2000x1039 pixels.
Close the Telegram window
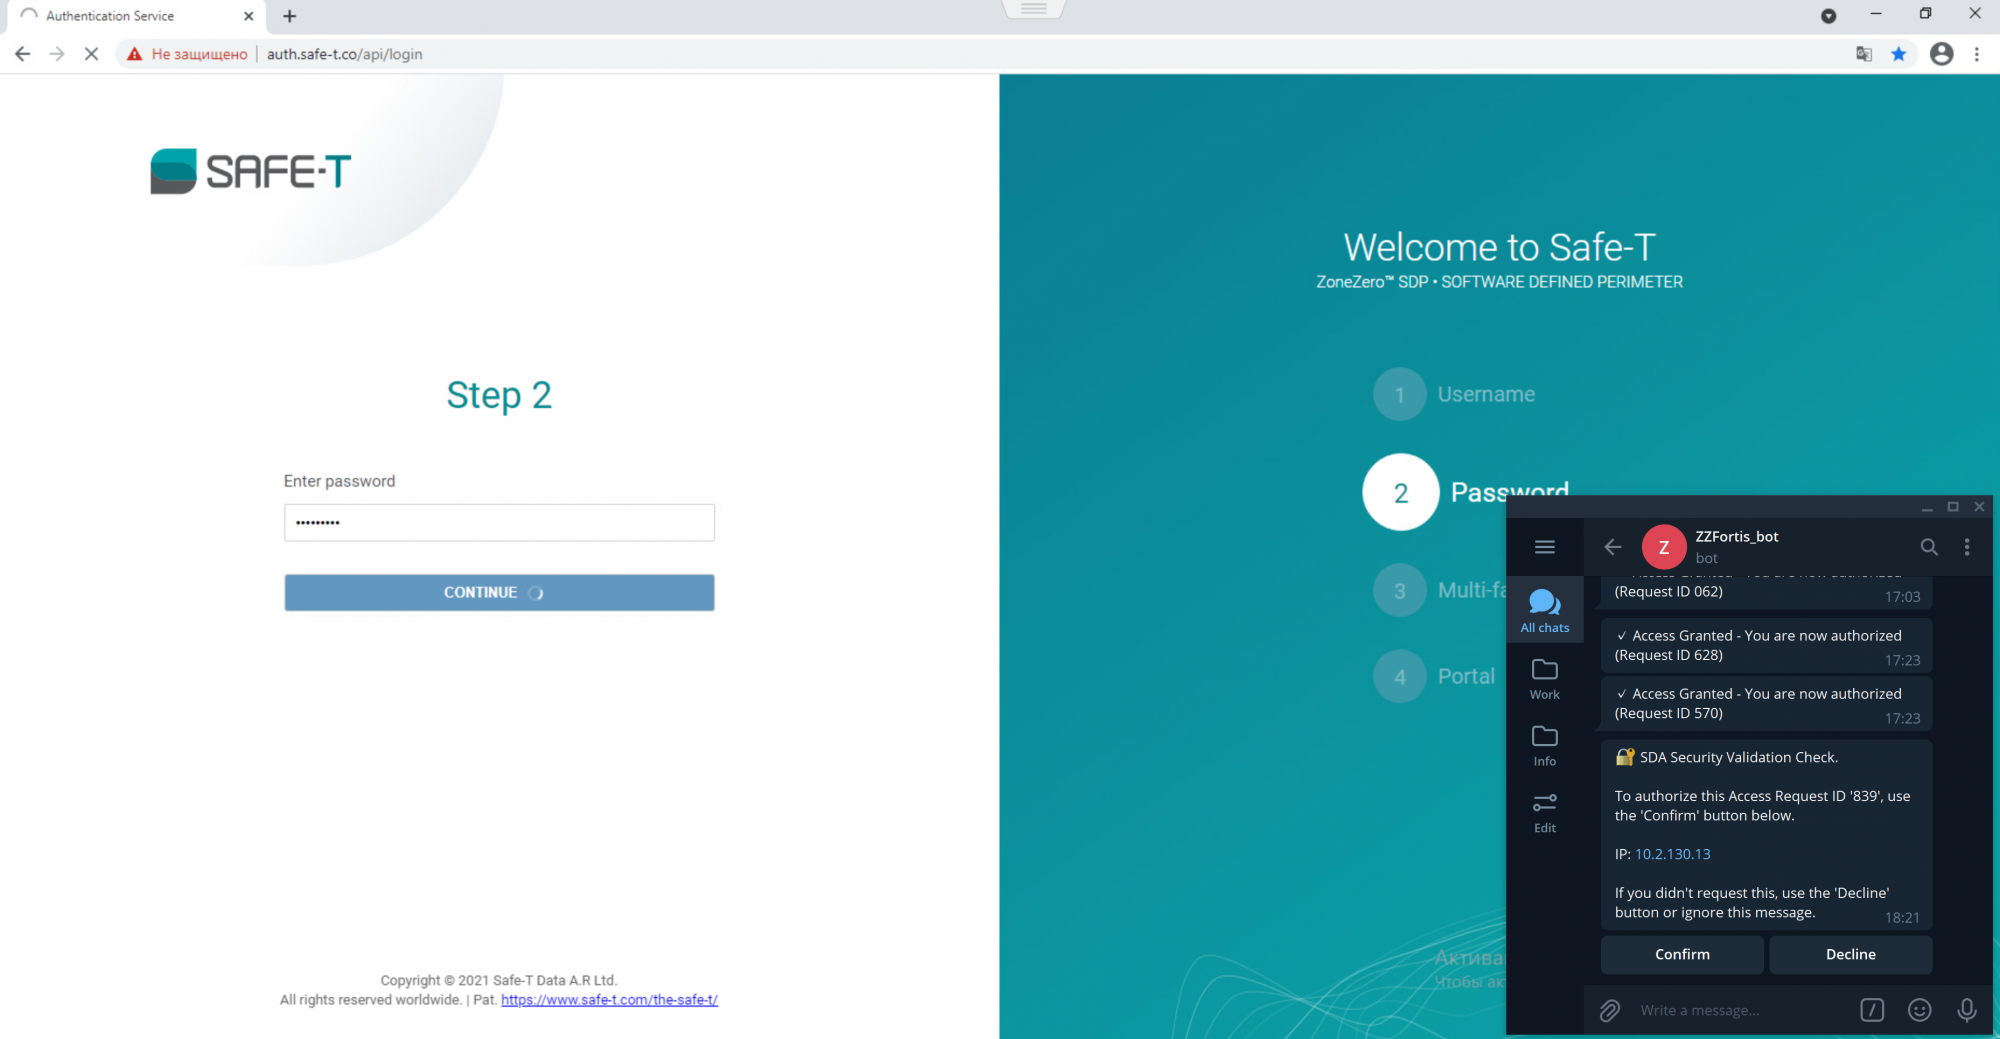pos(1979,507)
